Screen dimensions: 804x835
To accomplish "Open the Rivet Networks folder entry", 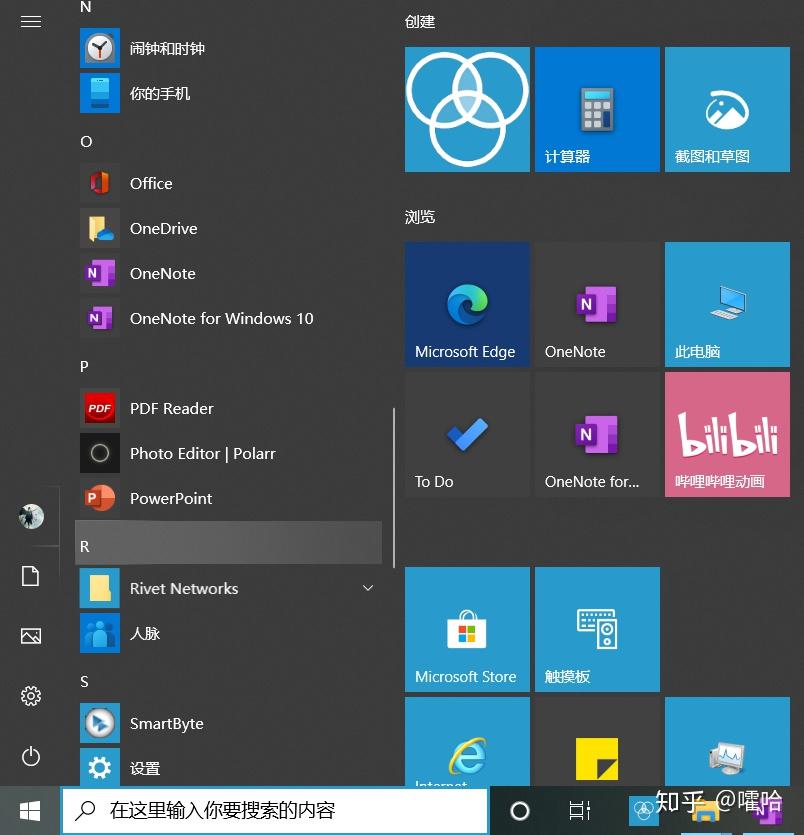I will (229, 588).
